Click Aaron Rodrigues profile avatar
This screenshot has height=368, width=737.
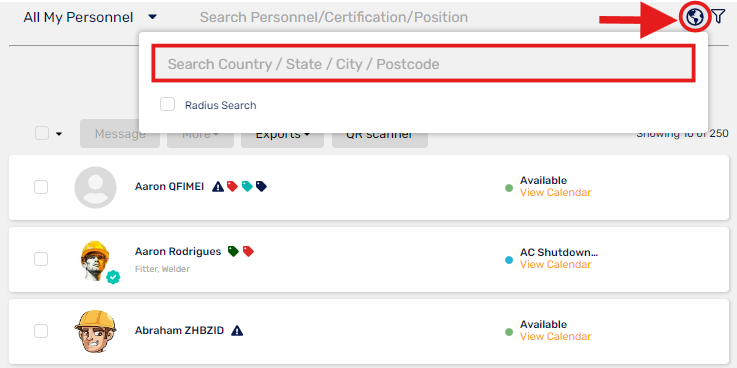click(95, 261)
